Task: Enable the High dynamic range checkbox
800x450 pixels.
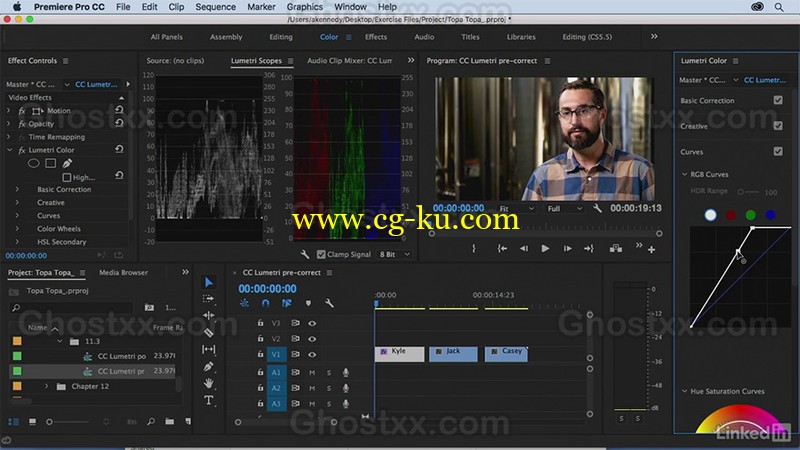Action: [x=66, y=177]
